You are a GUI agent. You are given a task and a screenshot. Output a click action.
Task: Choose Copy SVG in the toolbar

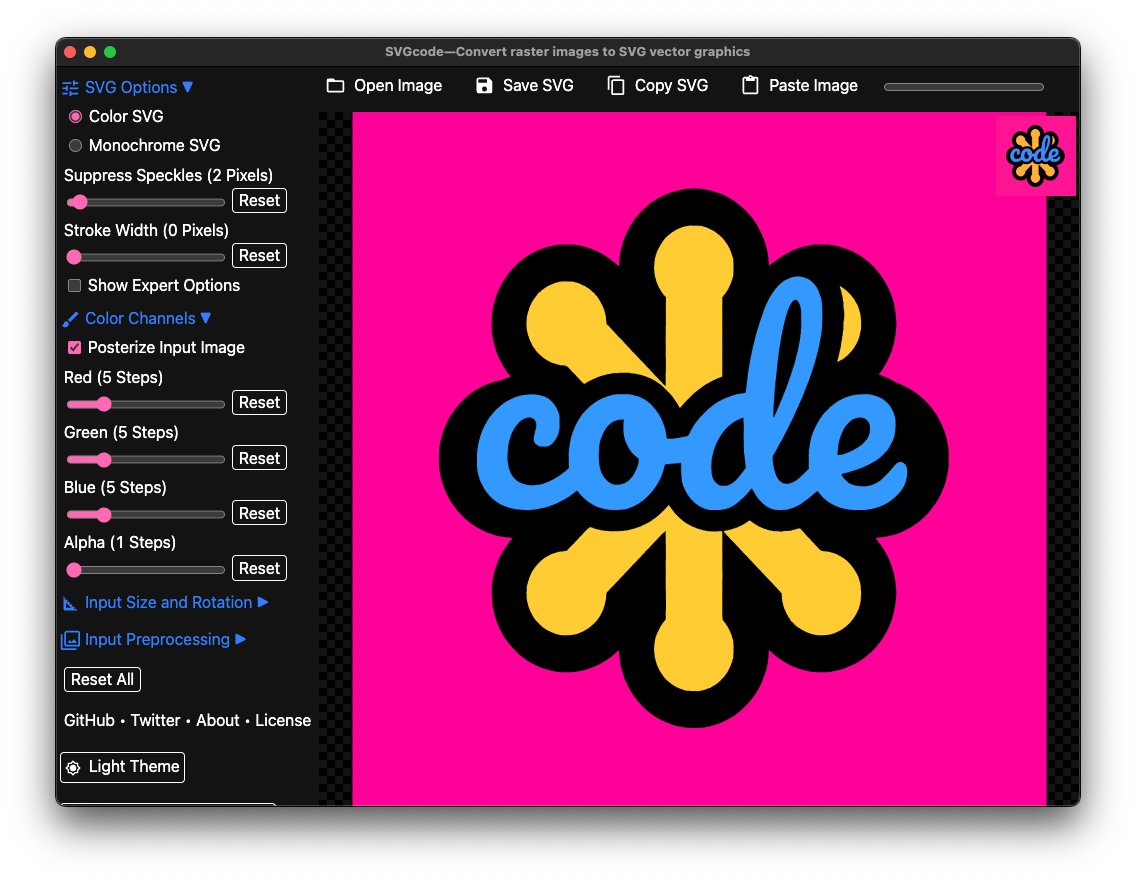point(658,85)
